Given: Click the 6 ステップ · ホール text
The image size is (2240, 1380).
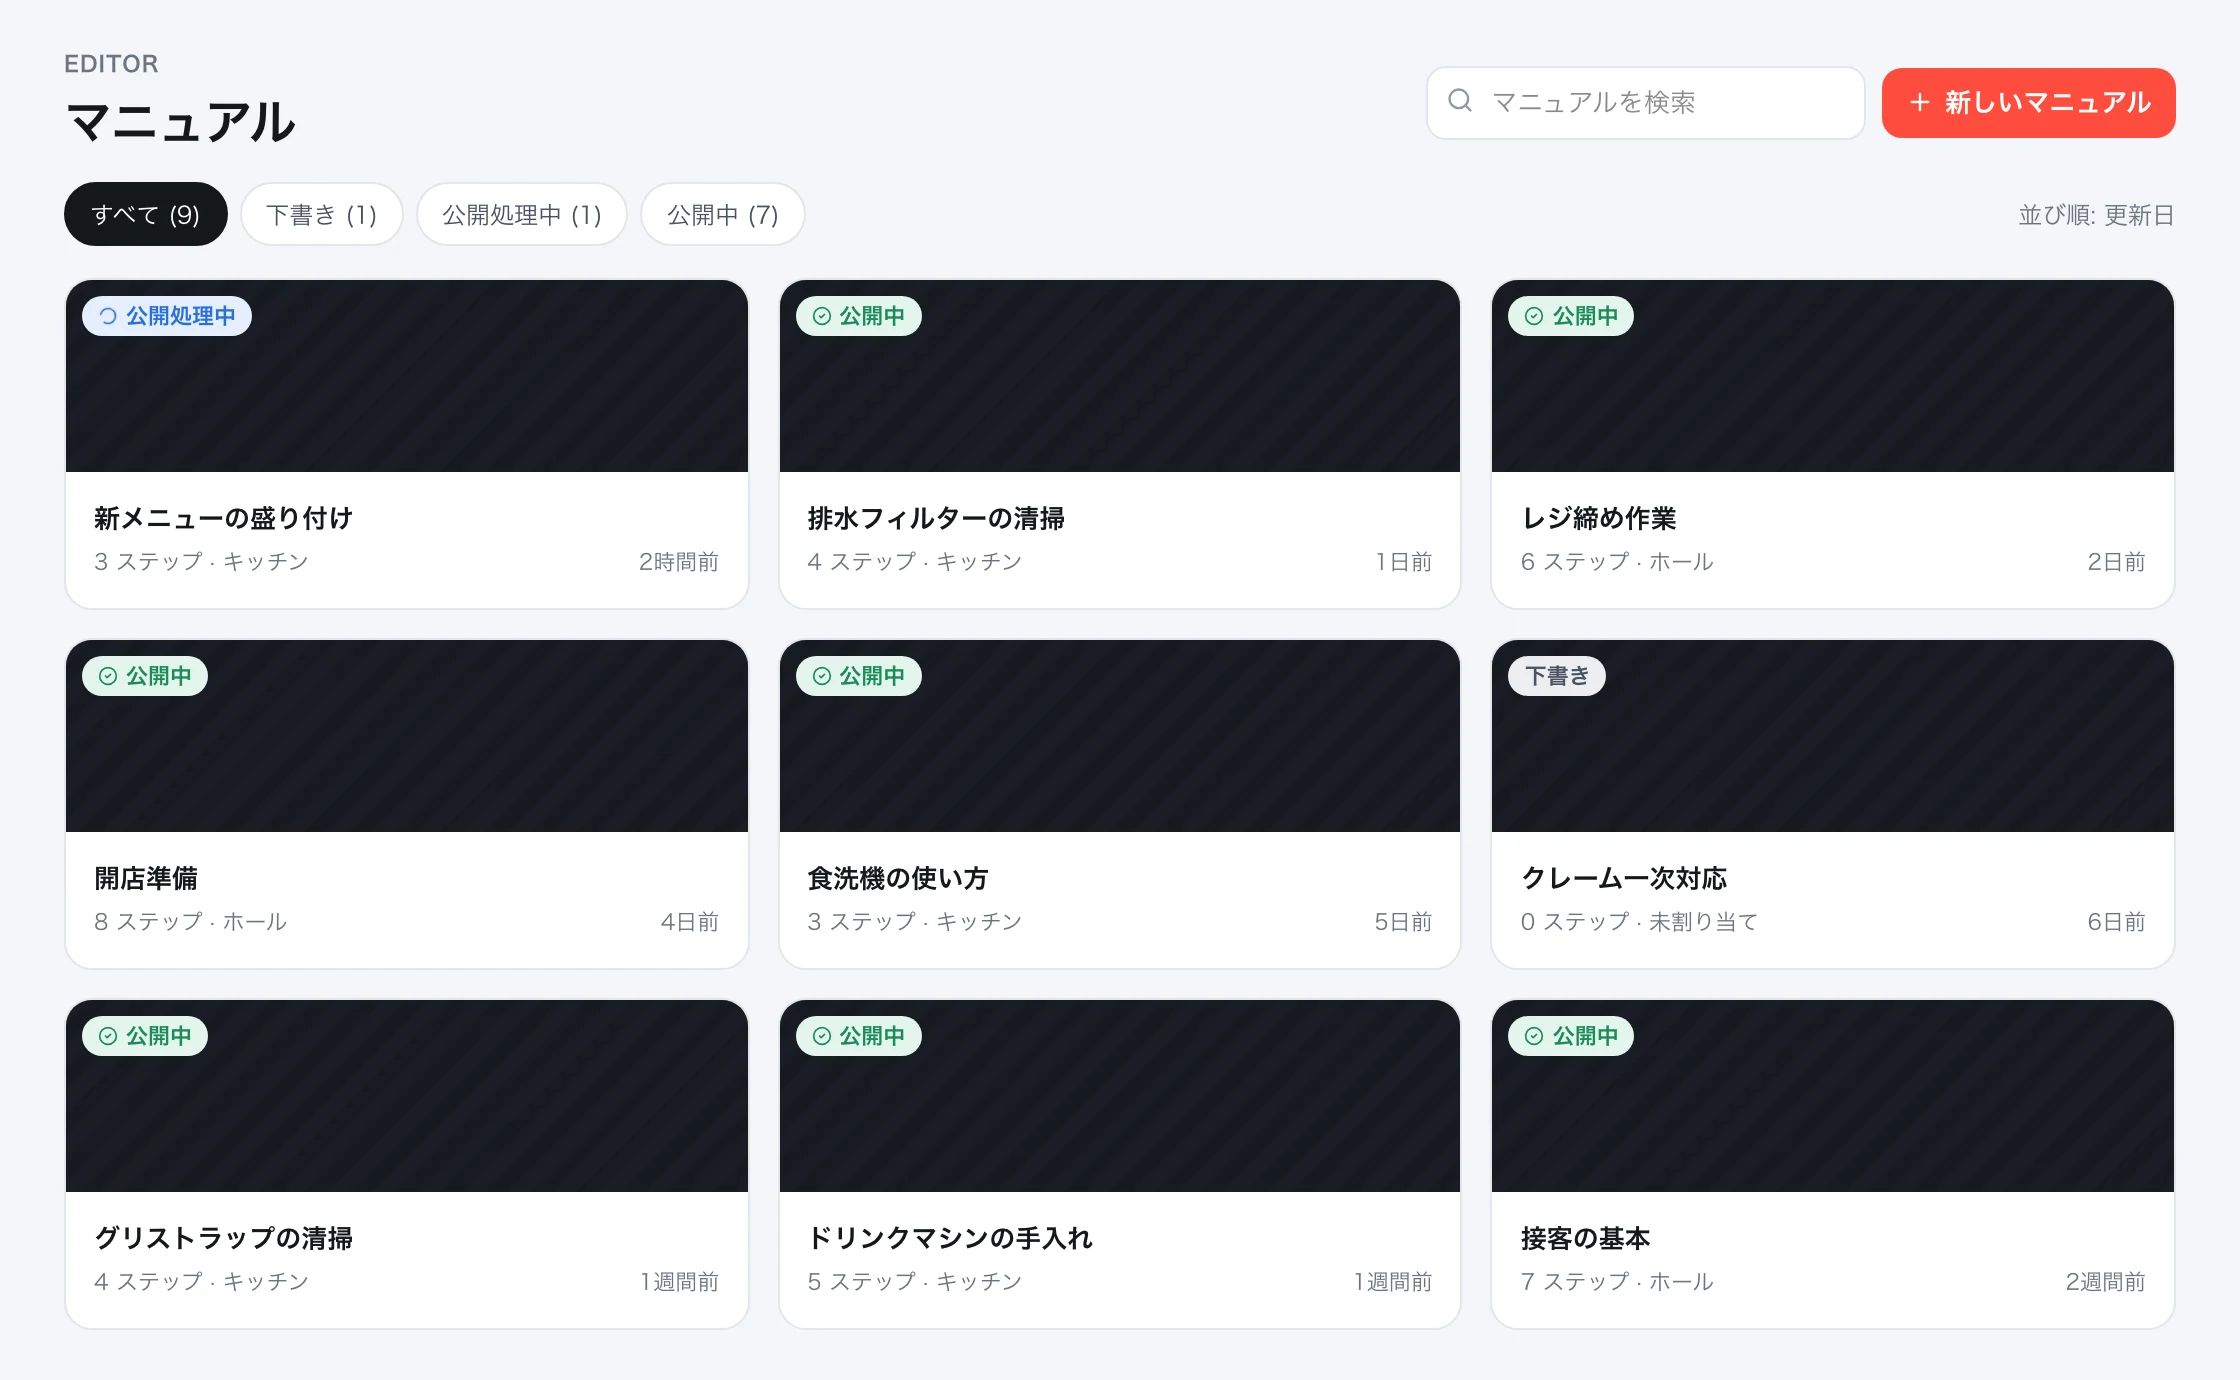Looking at the screenshot, I should 1617,562.
